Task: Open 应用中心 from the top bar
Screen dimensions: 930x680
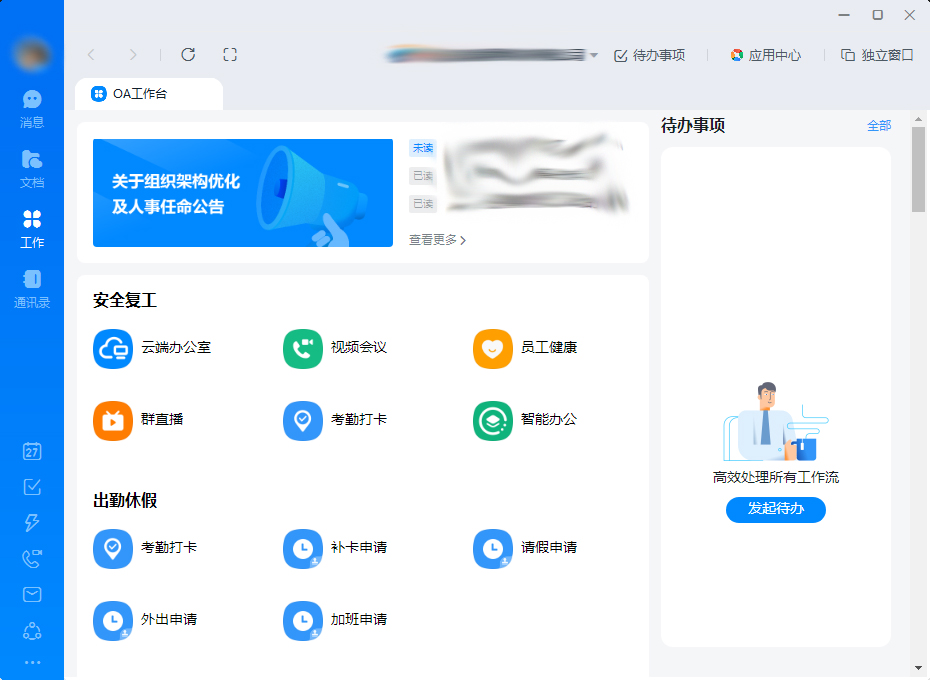Action: click(x=766, y=55)
